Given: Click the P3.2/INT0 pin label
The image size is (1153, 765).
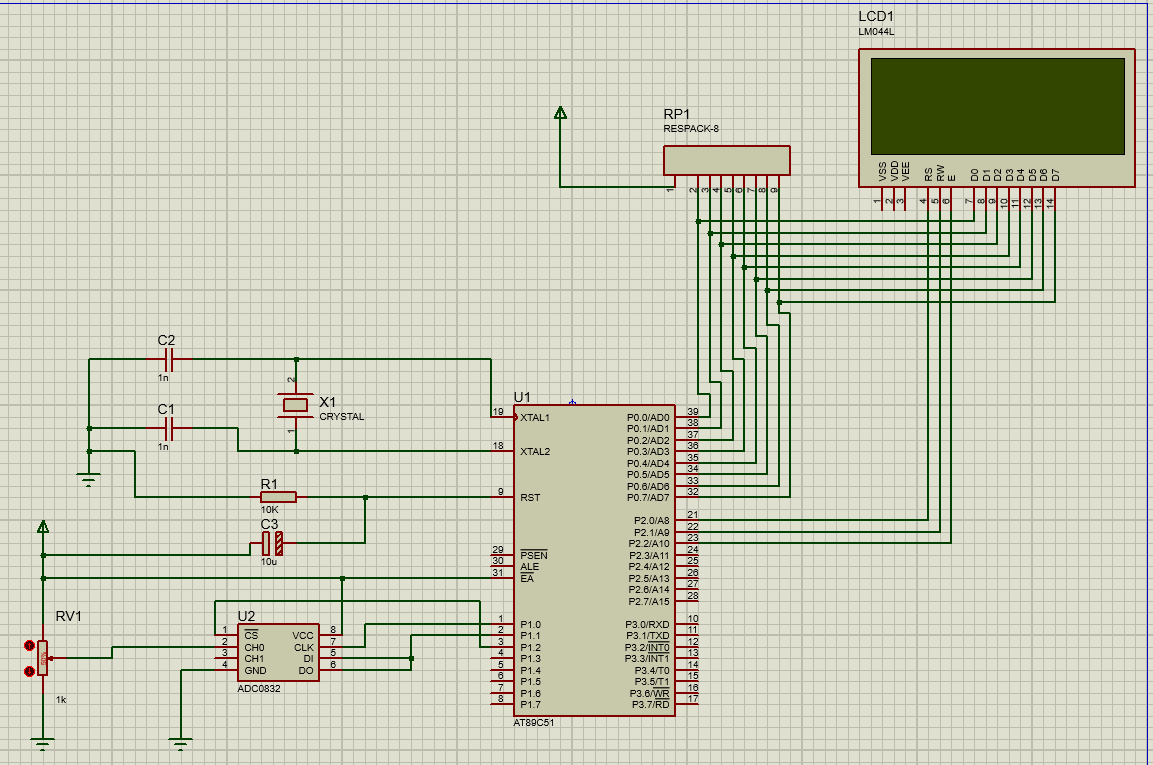Looking at the screenshot, I should tap(647, 647).
